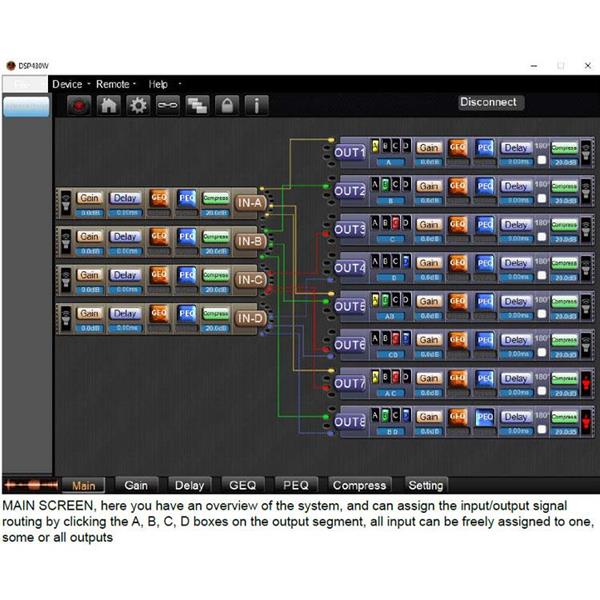600x600 pixels.
Task: Click the home icon in toolbar
Action: coord(108,104)
